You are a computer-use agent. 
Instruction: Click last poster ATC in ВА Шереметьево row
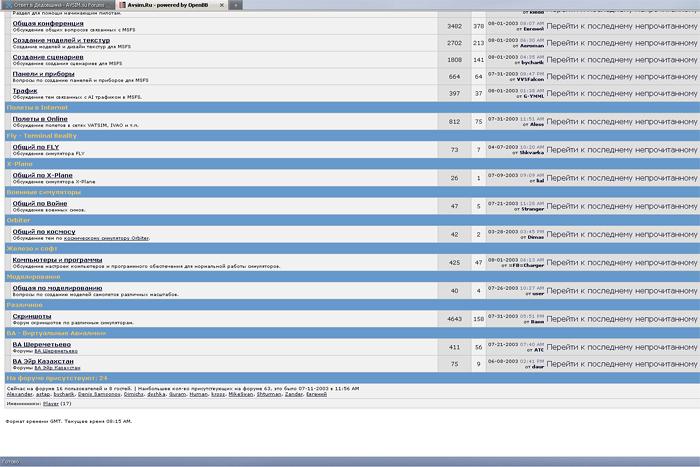pos(539,350)
